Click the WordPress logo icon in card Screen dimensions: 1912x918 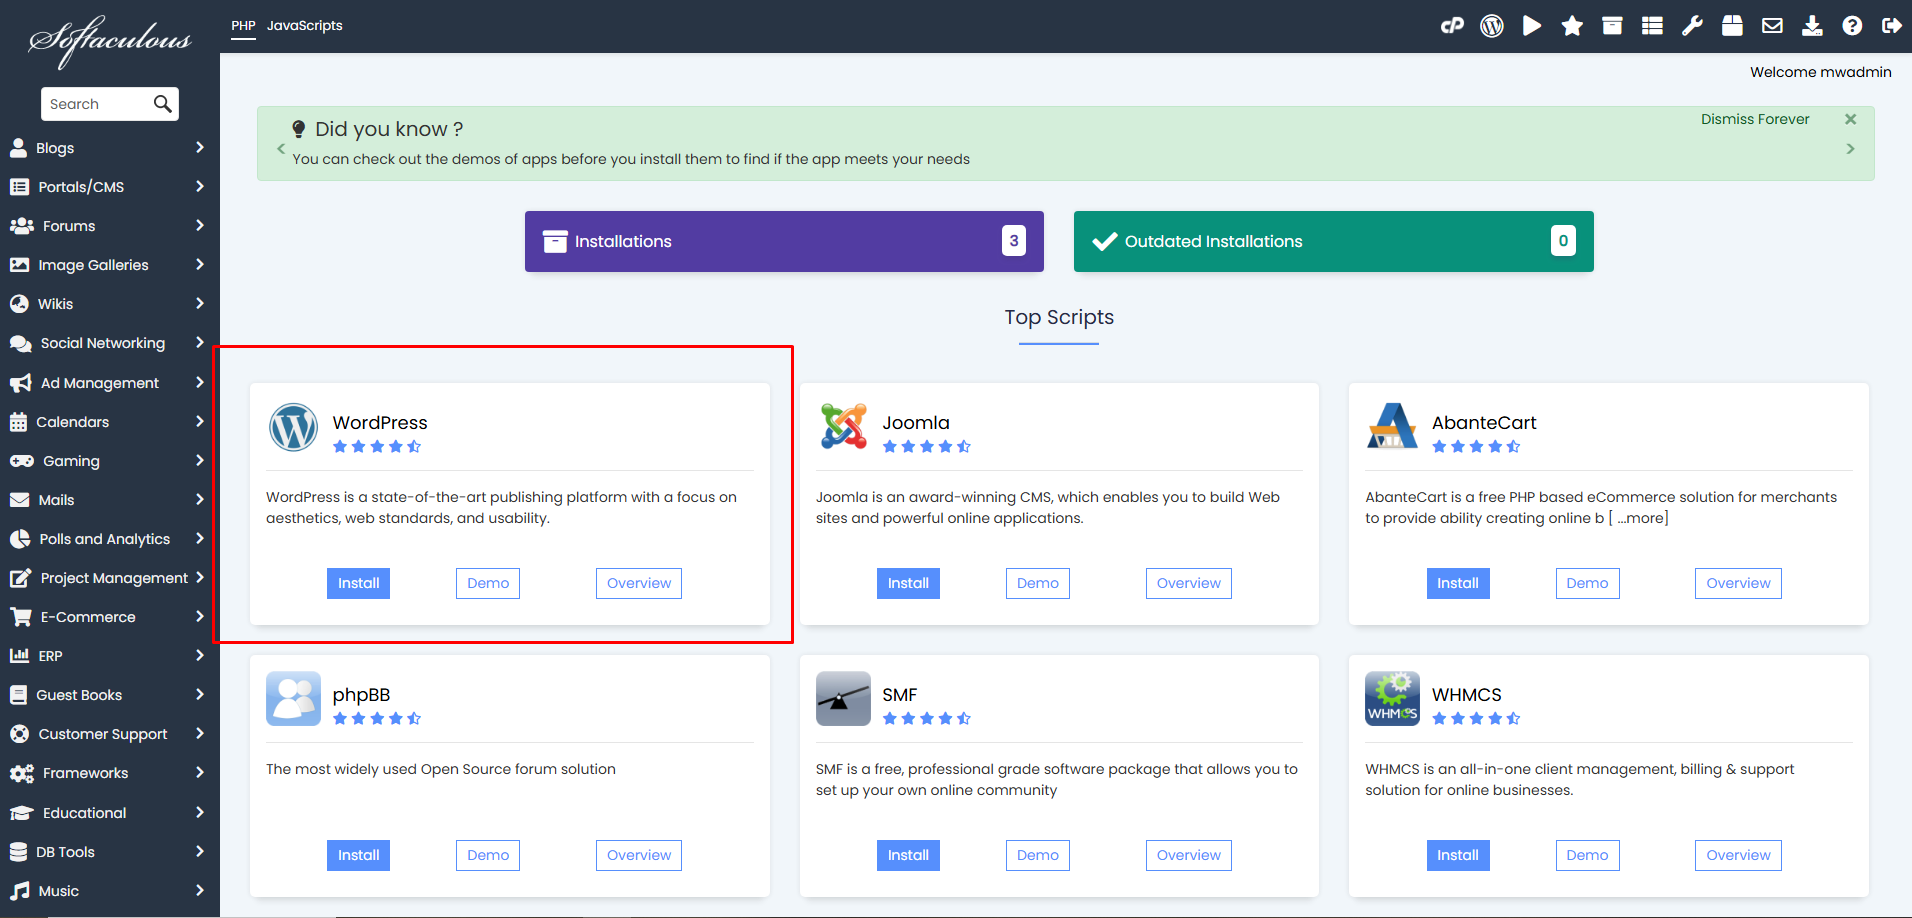(293, 428)
